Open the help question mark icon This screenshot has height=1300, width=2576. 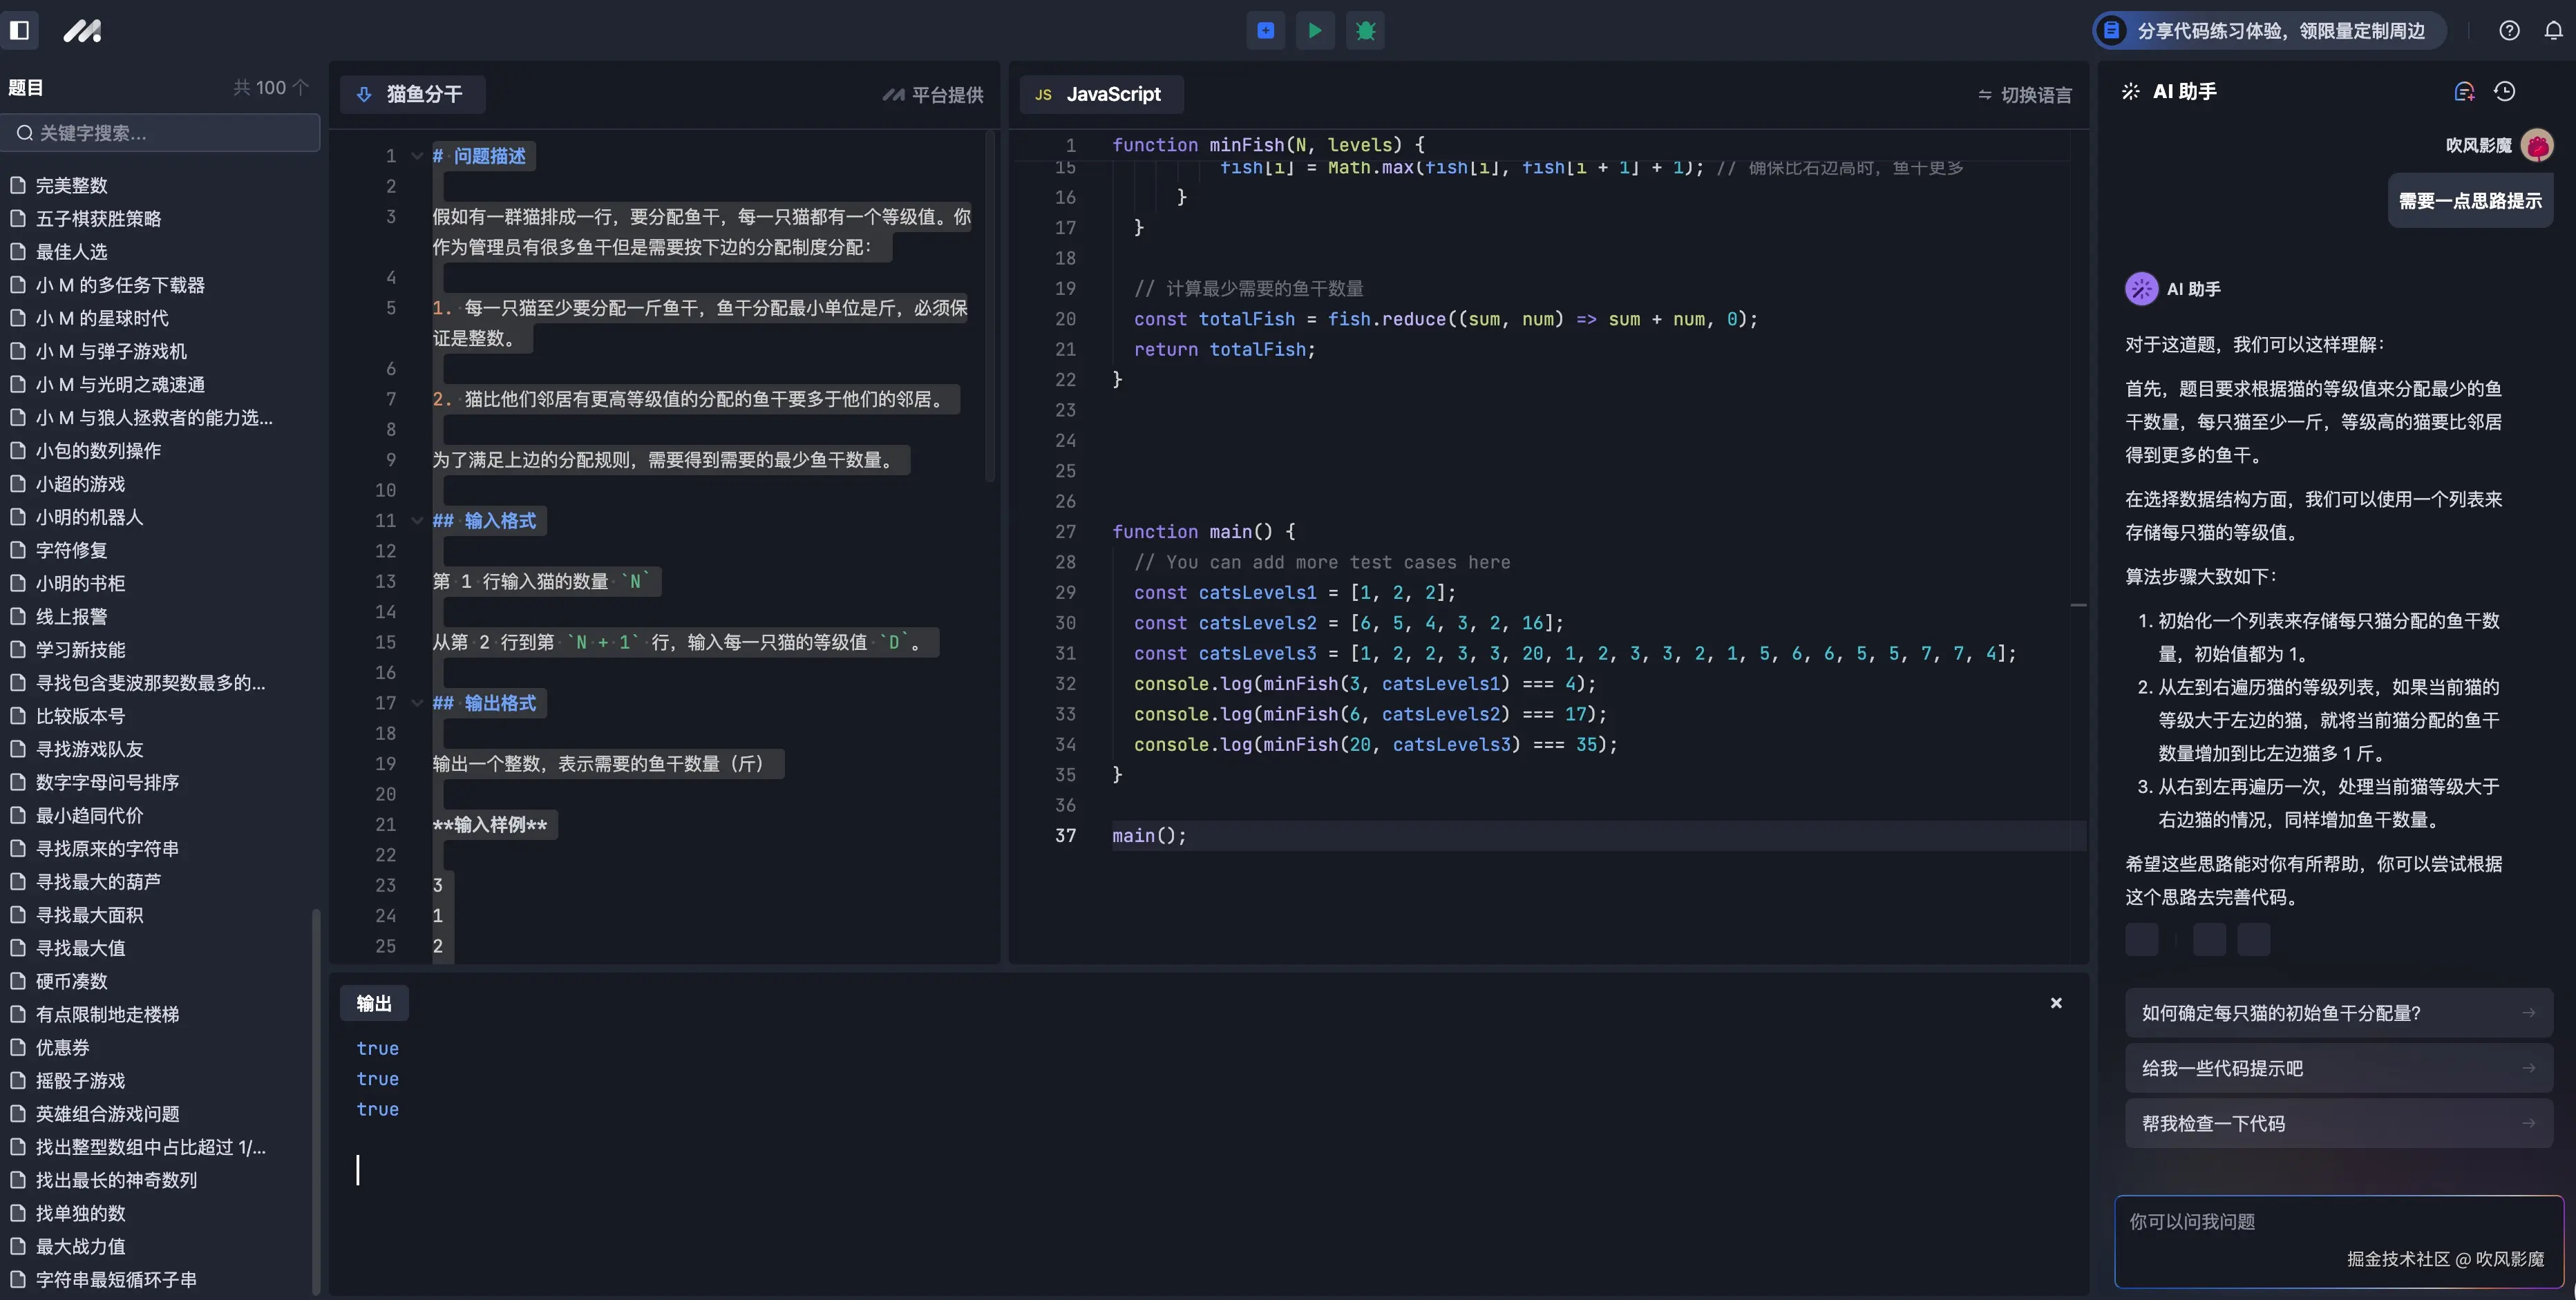click(x=2509, y=31)
